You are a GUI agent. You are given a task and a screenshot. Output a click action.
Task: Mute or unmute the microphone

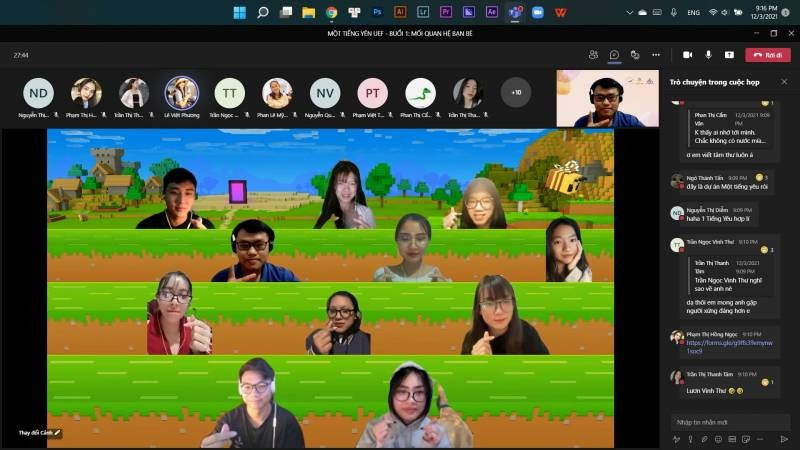tap(708, 55)
